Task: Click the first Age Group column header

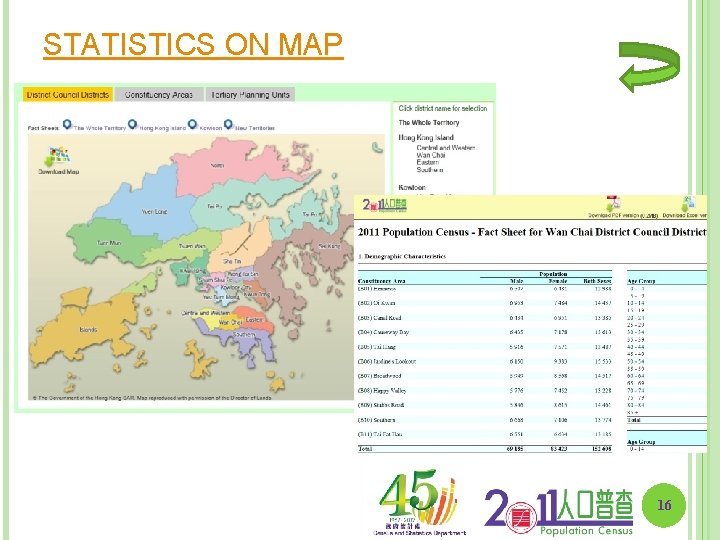Action: (x=641, y=281)
